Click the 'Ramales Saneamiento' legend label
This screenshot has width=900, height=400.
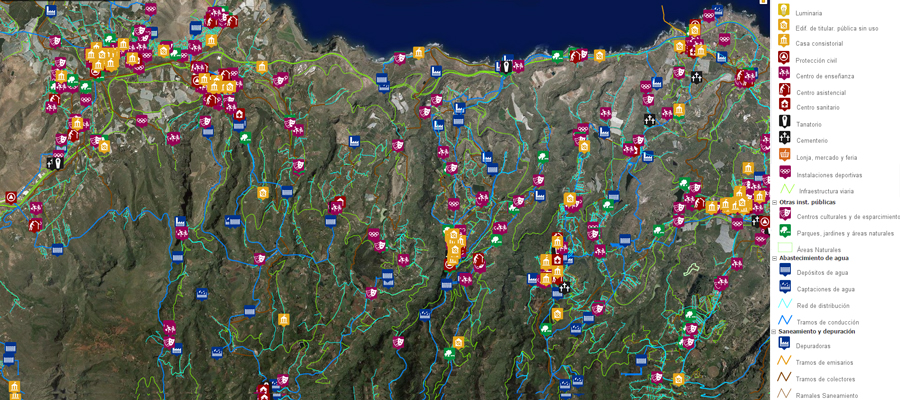pyautogui.click(x=827, y=395)
